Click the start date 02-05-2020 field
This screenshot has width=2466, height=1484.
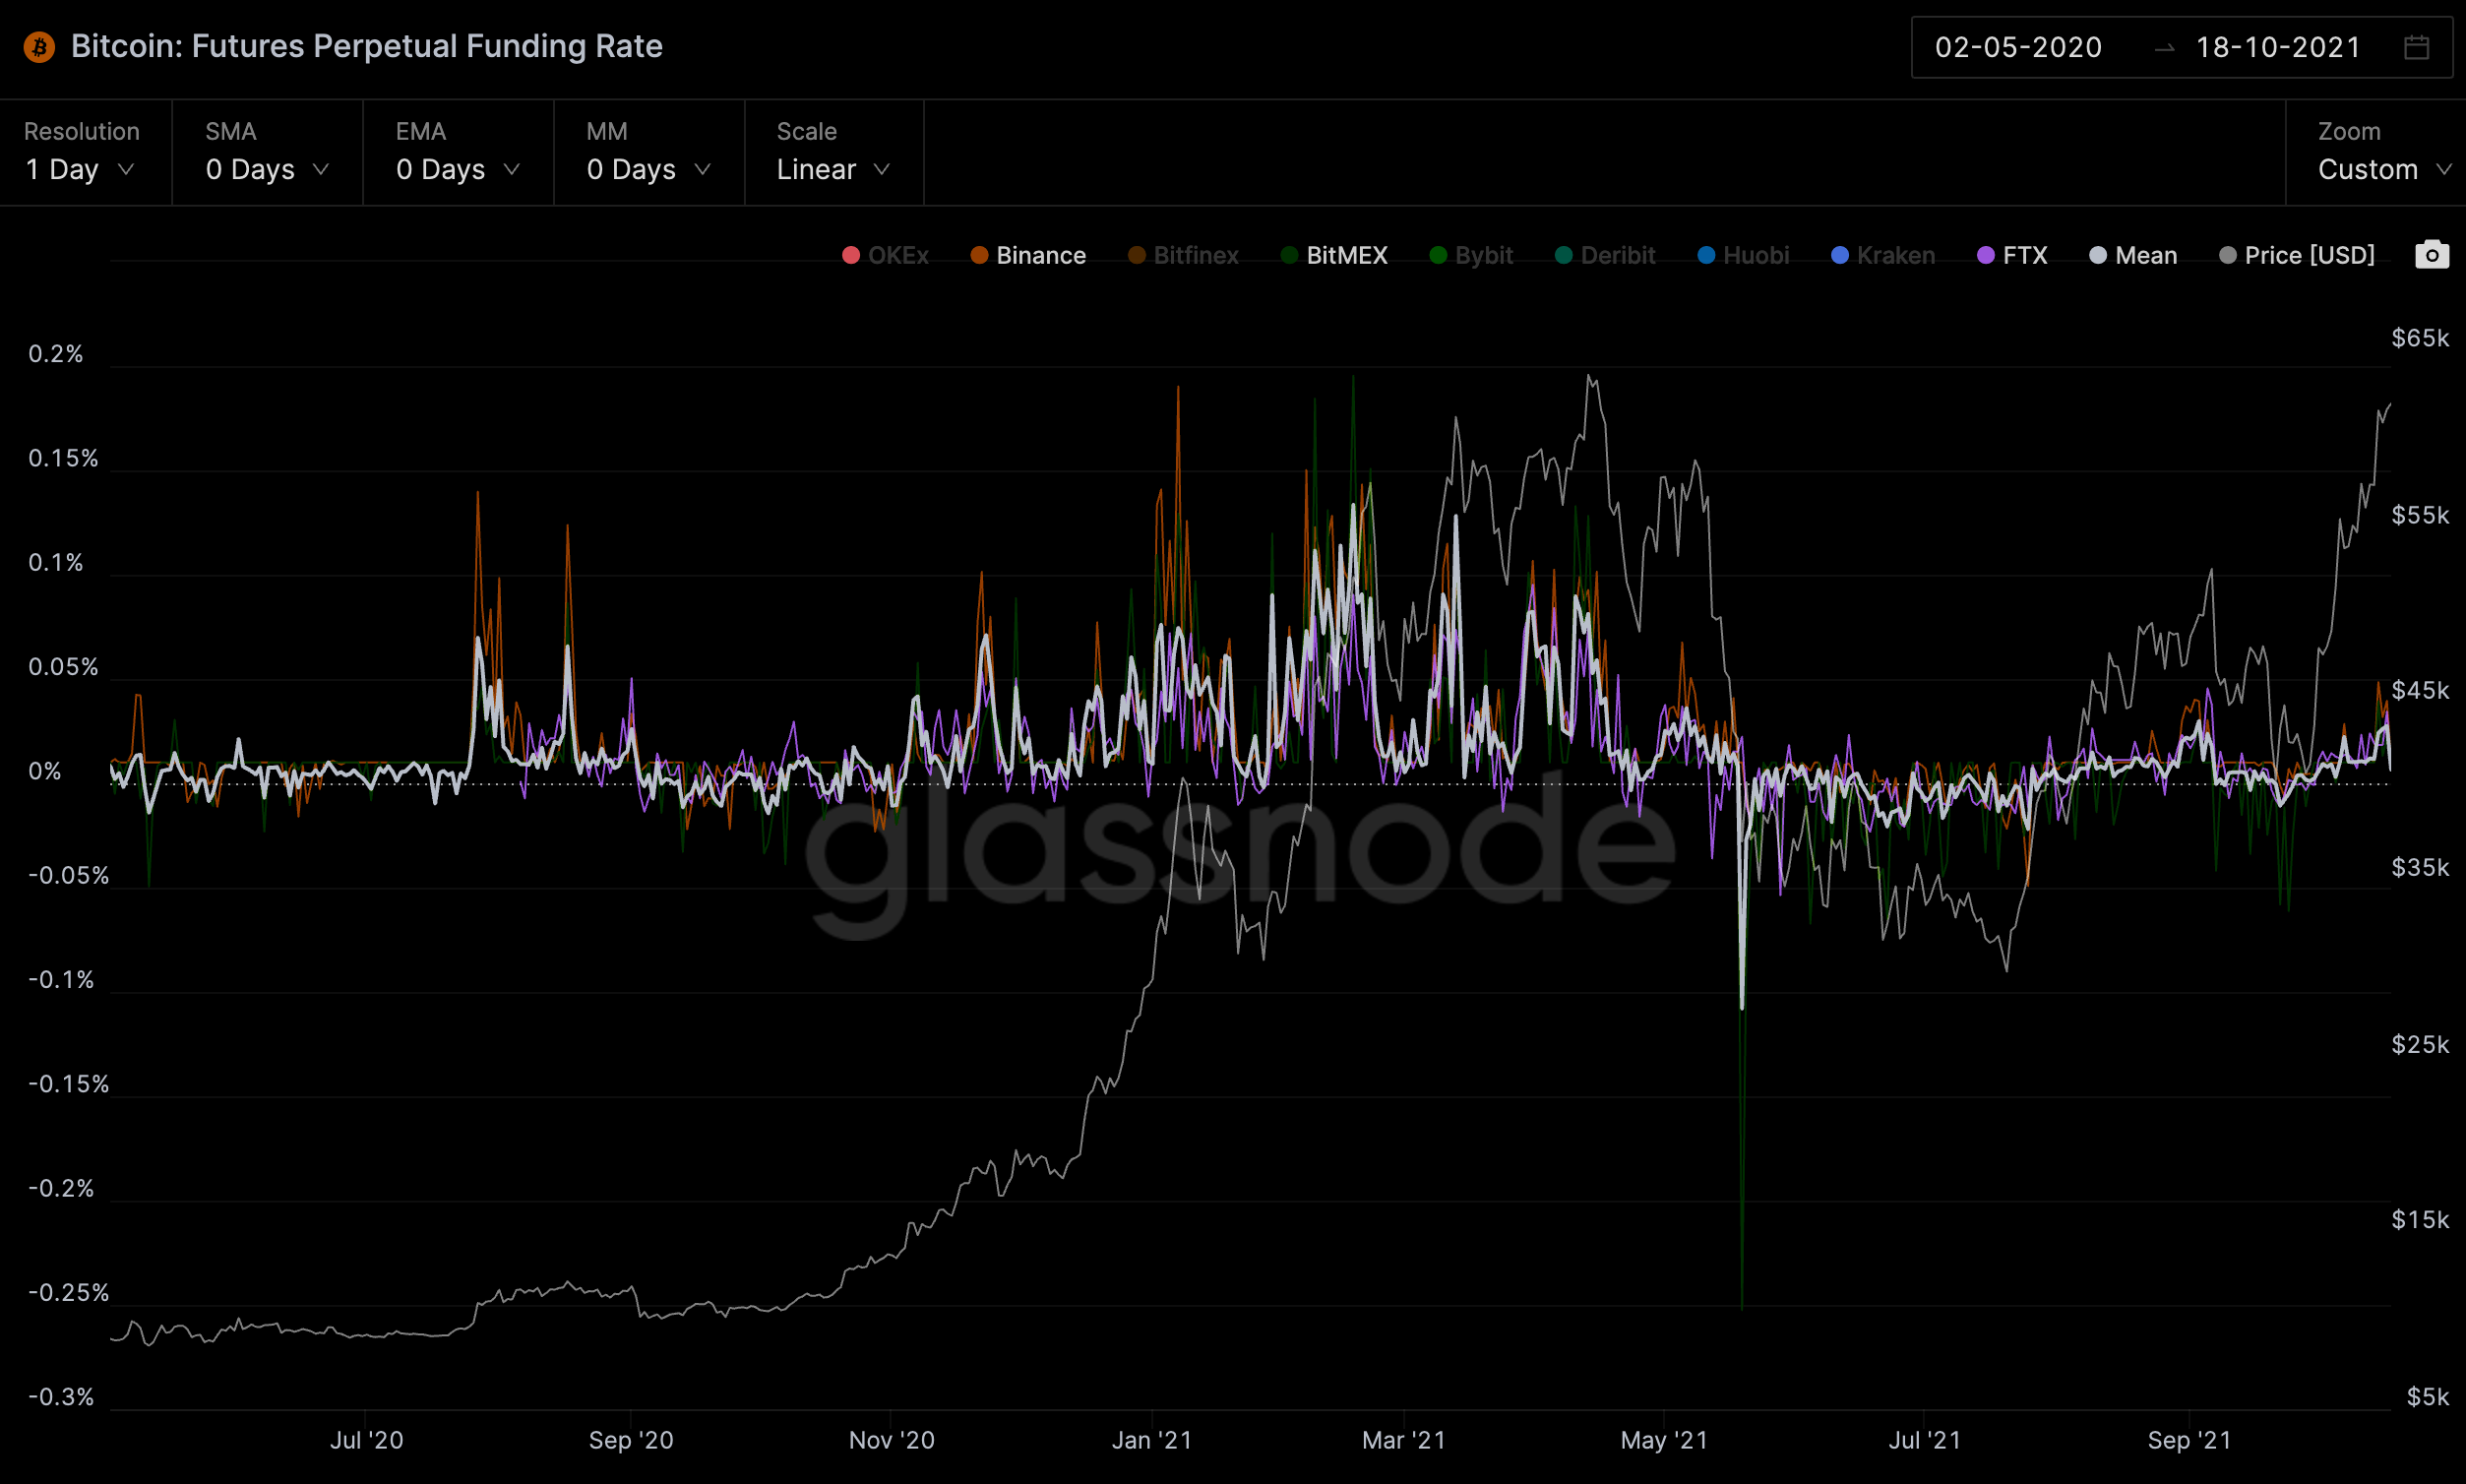(2017, 47)
